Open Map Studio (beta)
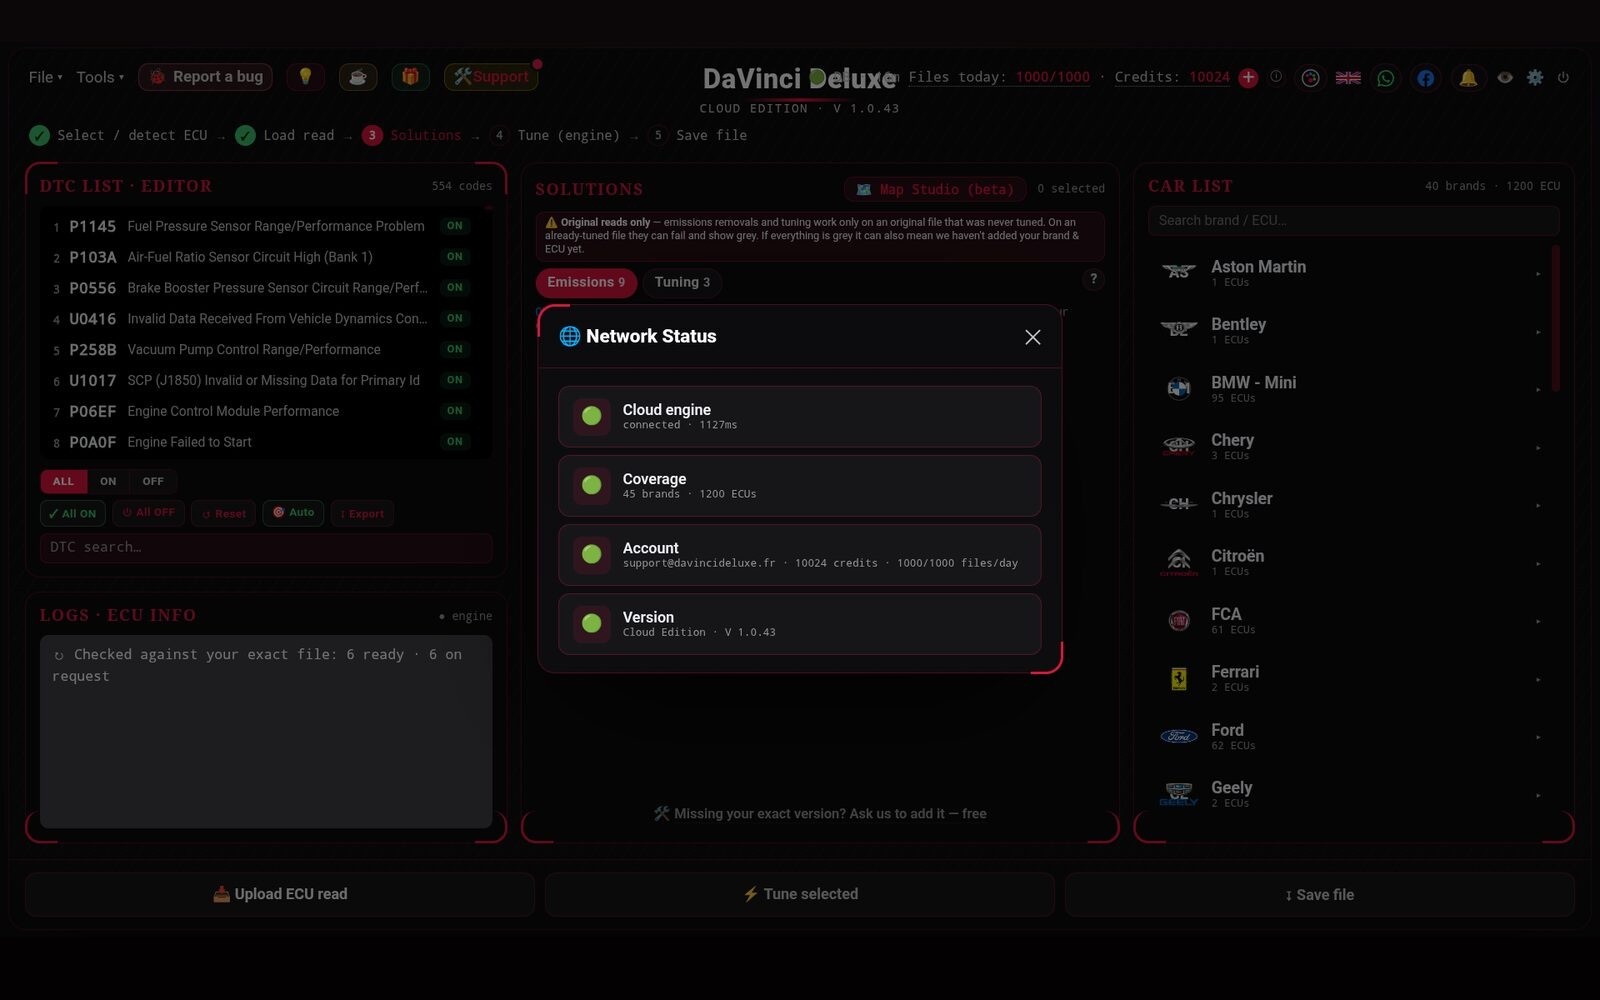 [936, 189]
